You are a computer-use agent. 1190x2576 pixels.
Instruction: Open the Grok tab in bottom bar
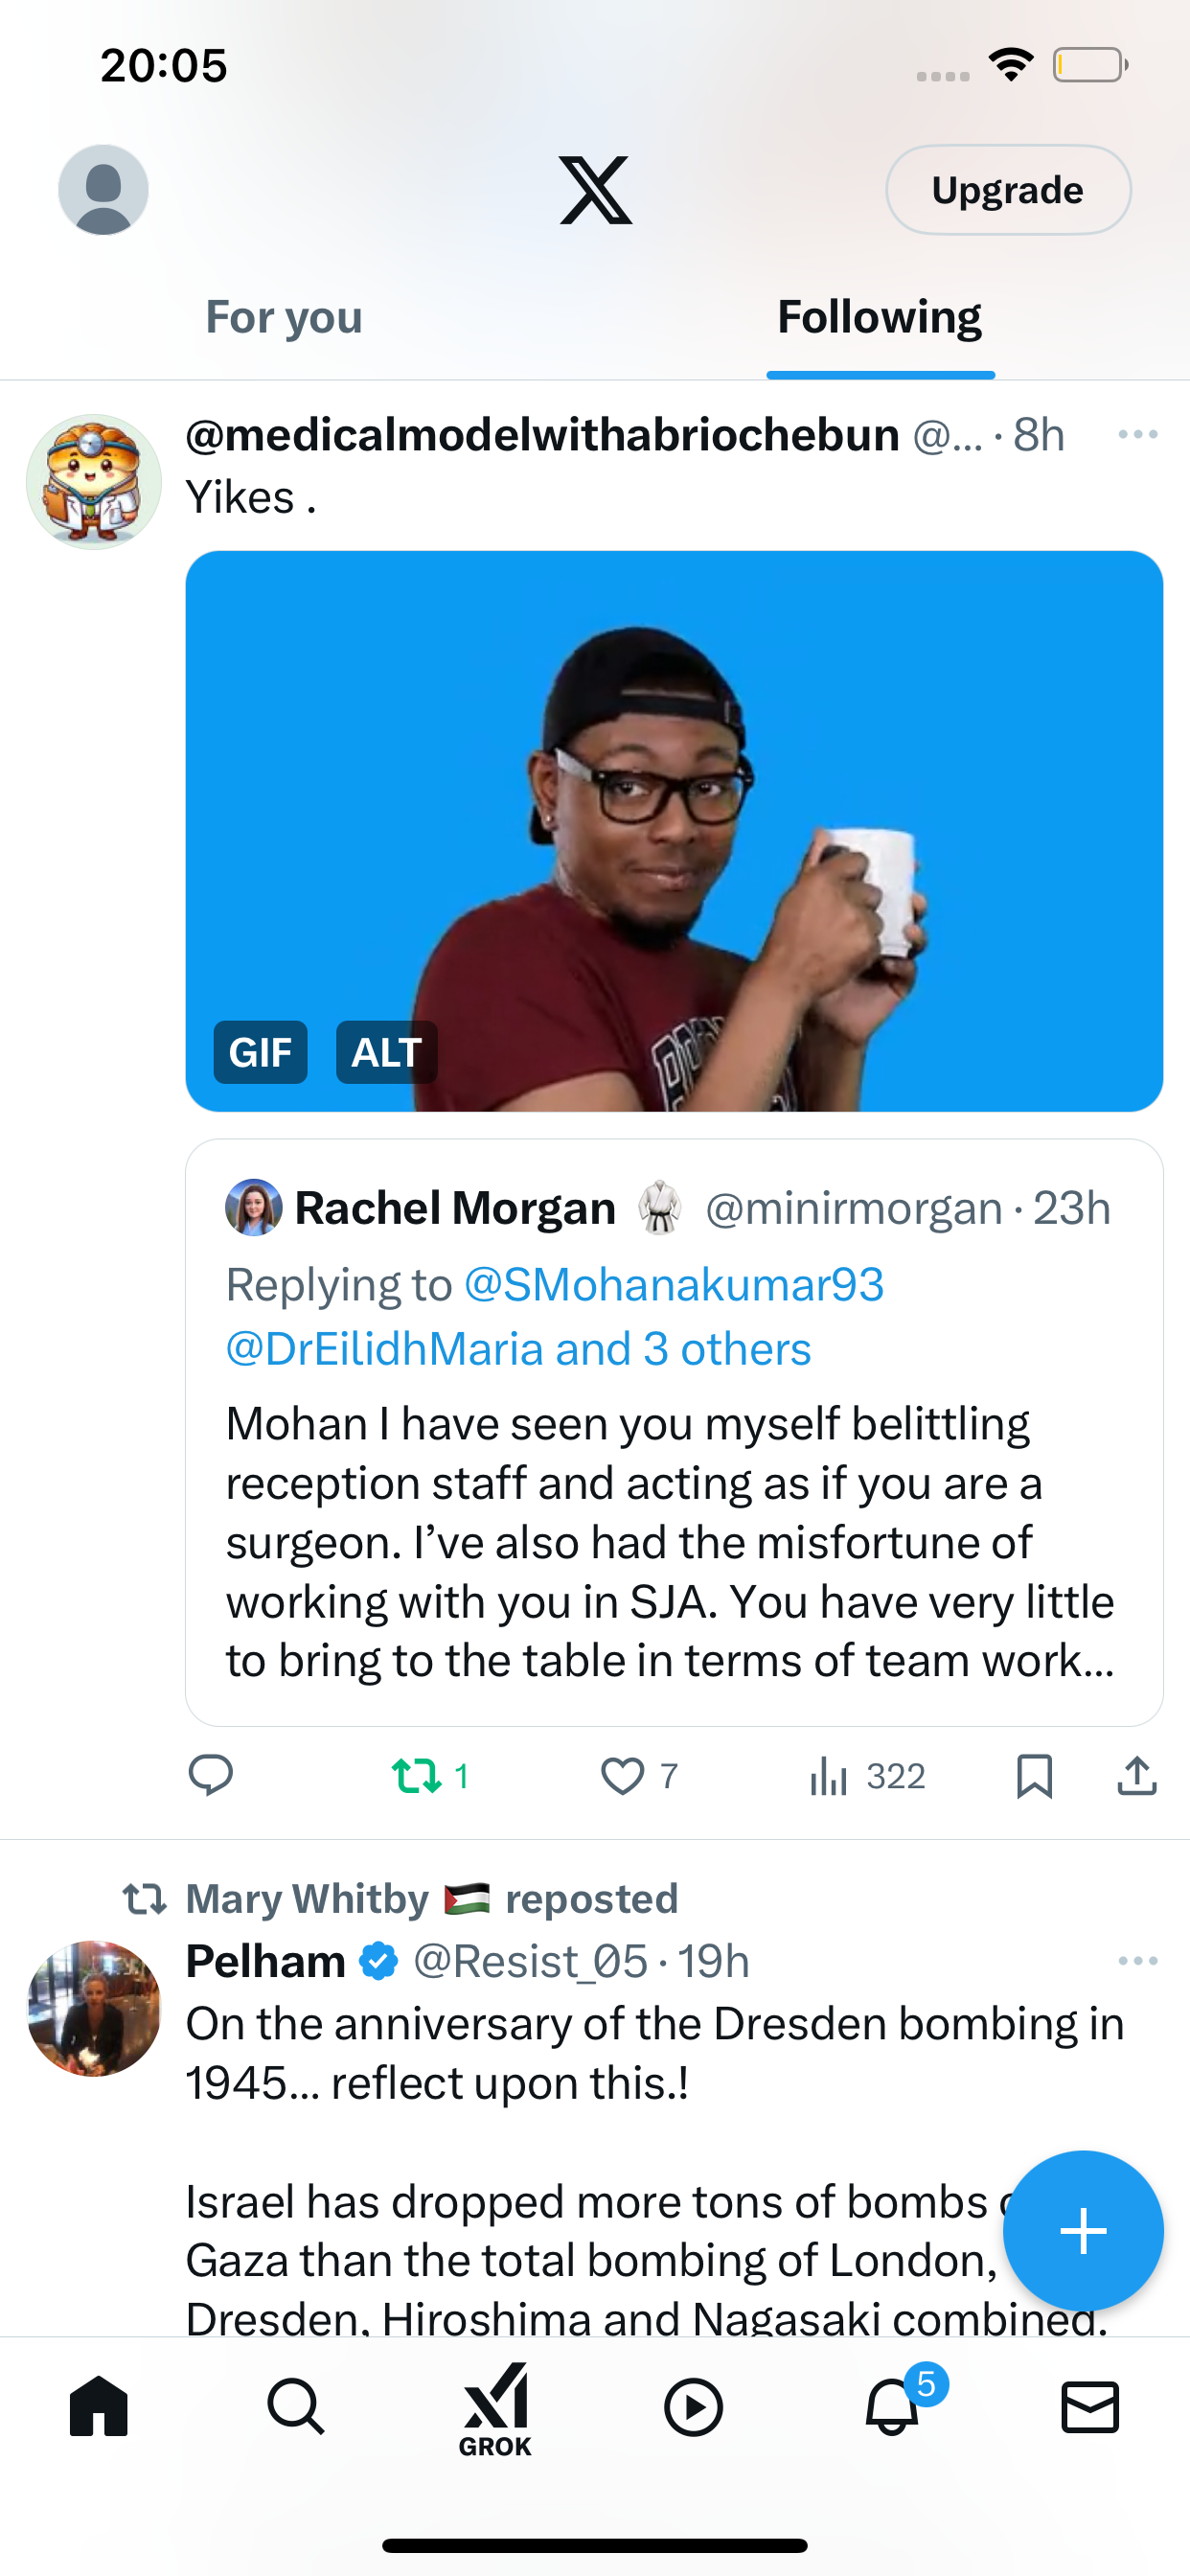(x=495, y=2409)
